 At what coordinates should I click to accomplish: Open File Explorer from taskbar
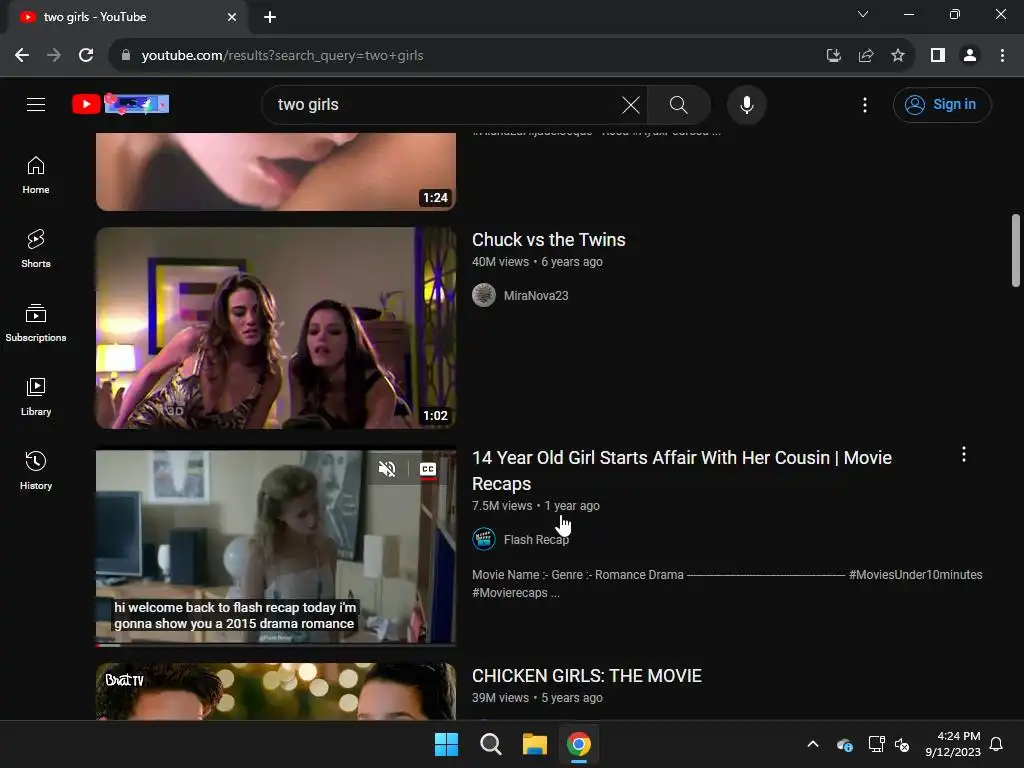click(x=534, y=744)
